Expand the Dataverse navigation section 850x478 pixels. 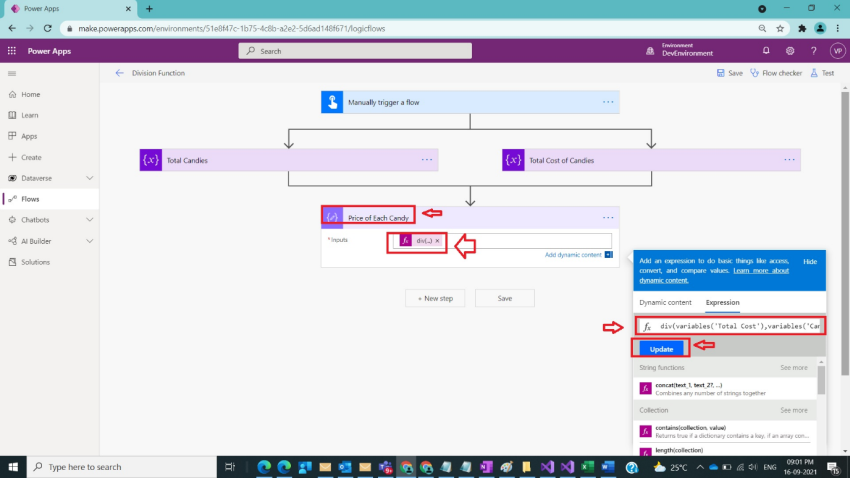click(x=89, y=178)
